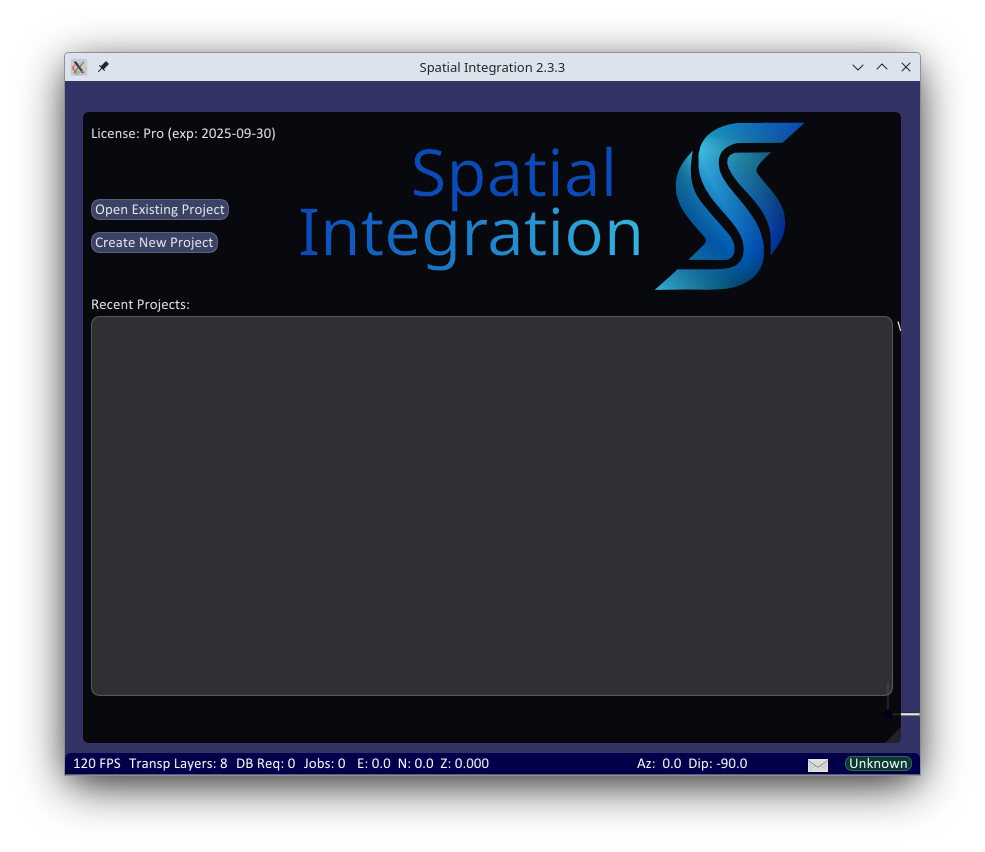Click the E: 0.0 easting value
Viewport: 985px width, 852px height.
pos(374,763)
